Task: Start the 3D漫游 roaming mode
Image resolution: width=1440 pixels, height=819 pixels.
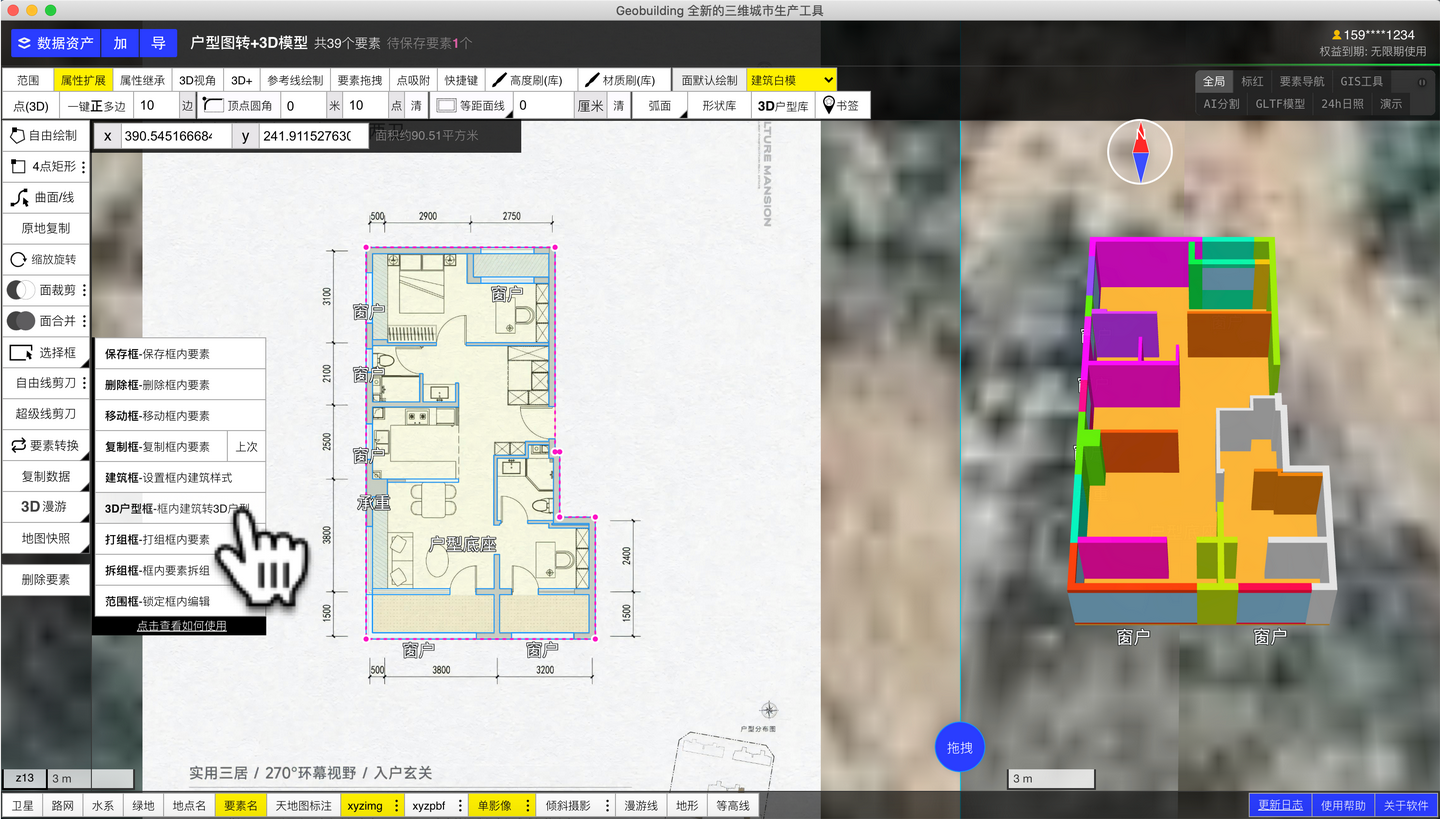Action: (46, 507)
